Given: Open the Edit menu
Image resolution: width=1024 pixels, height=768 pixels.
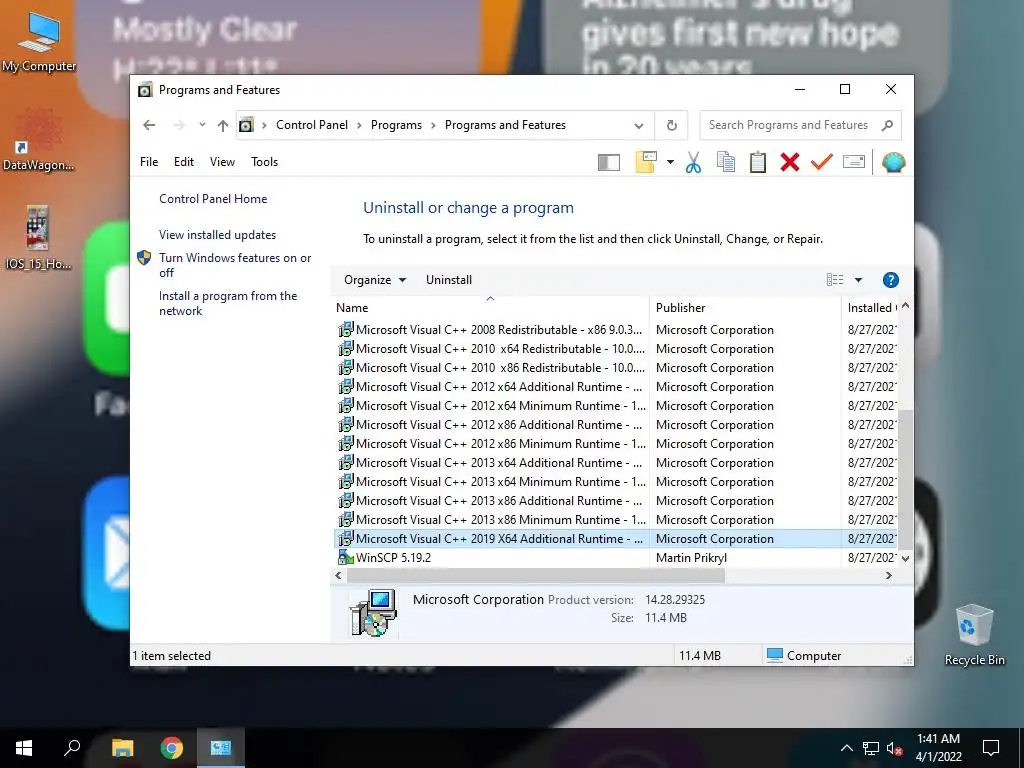Looking at the screenshot, I should [184, 162].
